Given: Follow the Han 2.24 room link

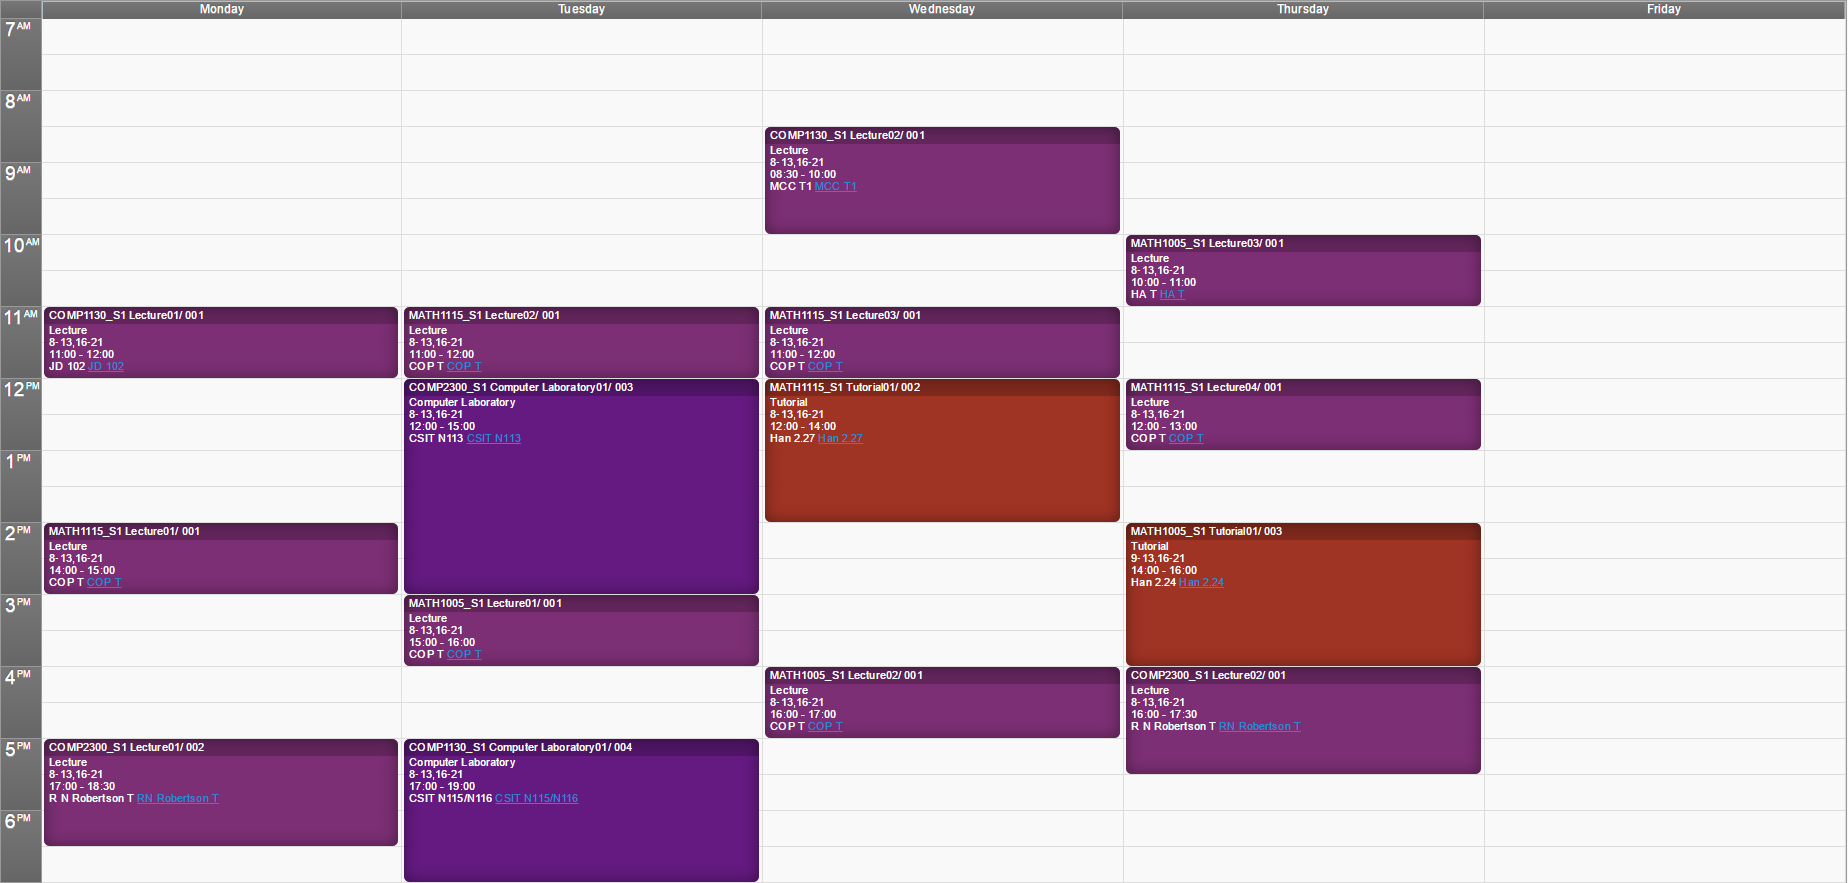Looking at the screenshot, I should point(1201,583).
